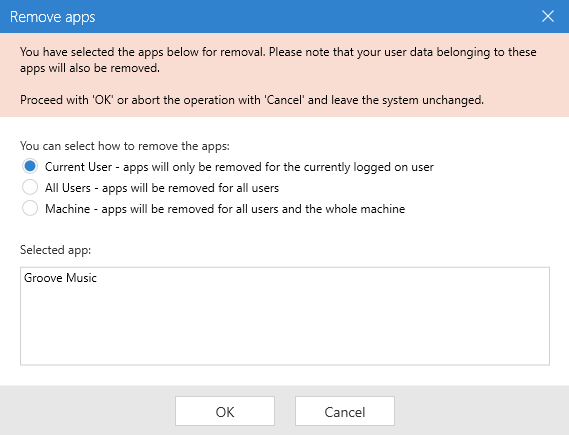The image size is (569, 435).
Task: Confirm removal with OK button
Action: click(x=225, y=411)
